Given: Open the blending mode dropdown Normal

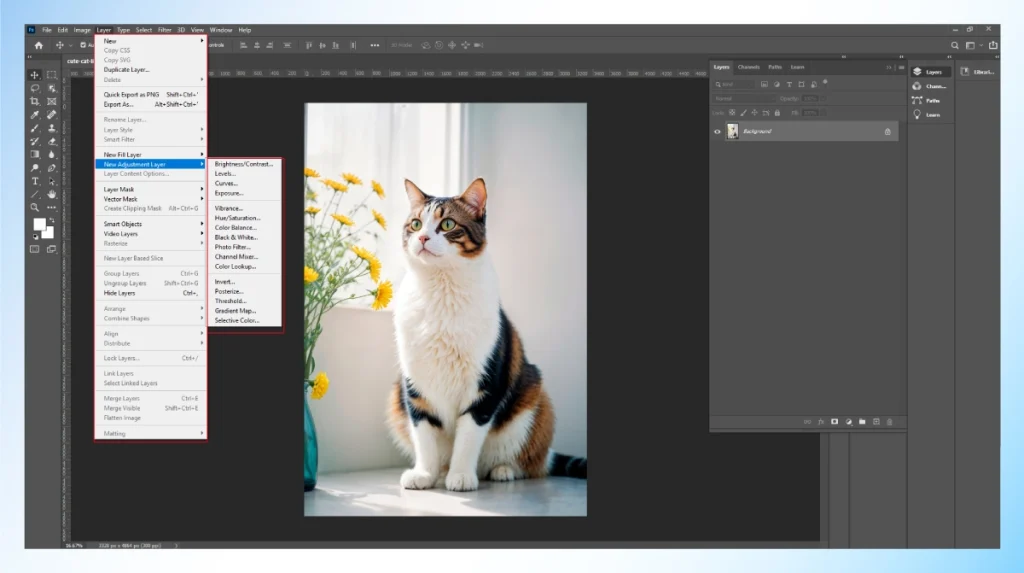Looking at the screenshot, I should 743,99.
